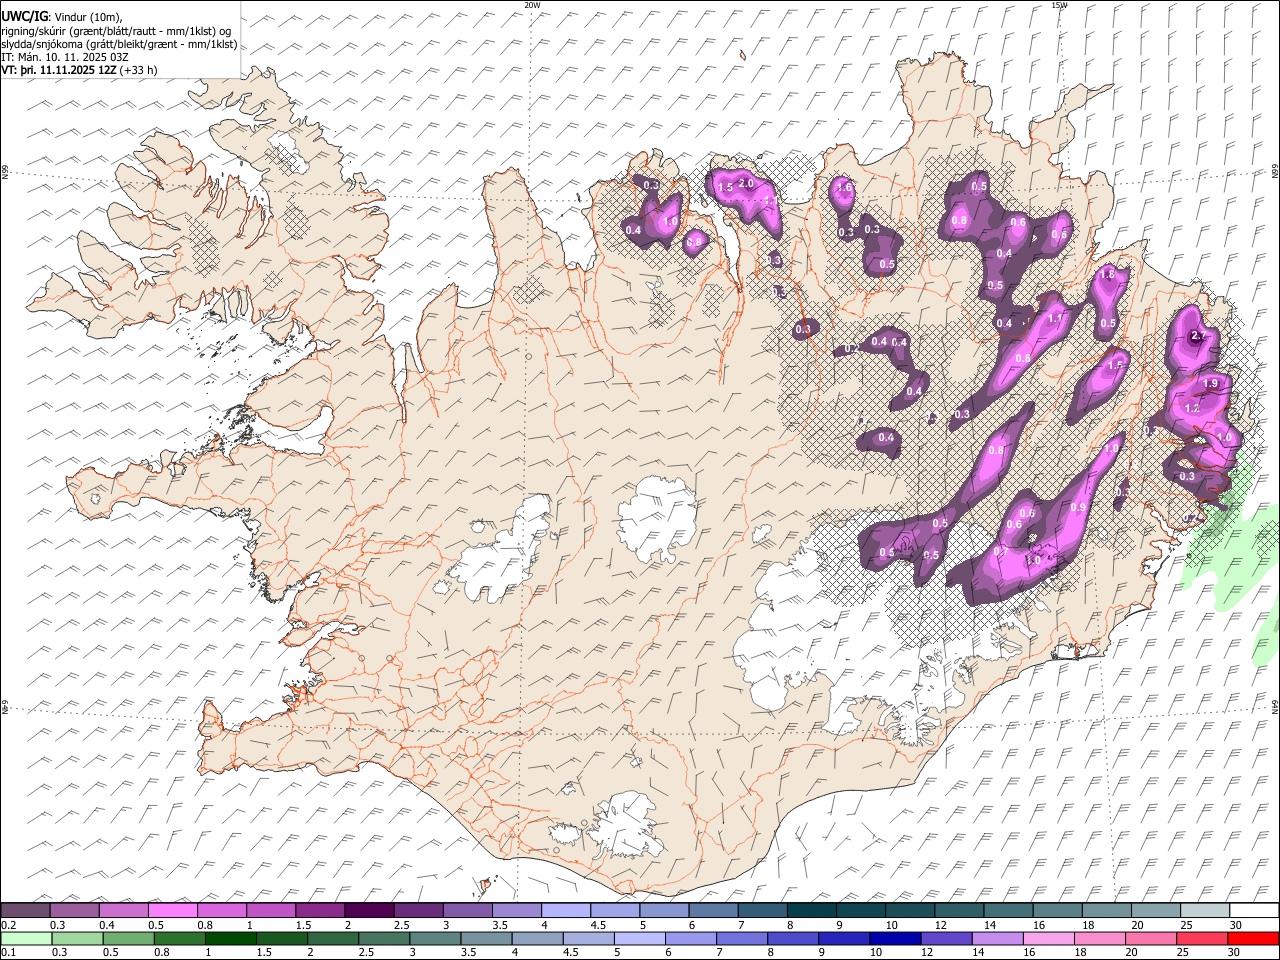Click the 1.8 precipitation value on the map
This screenshot has height=960, width=1280.
(x=1107, y=275)
